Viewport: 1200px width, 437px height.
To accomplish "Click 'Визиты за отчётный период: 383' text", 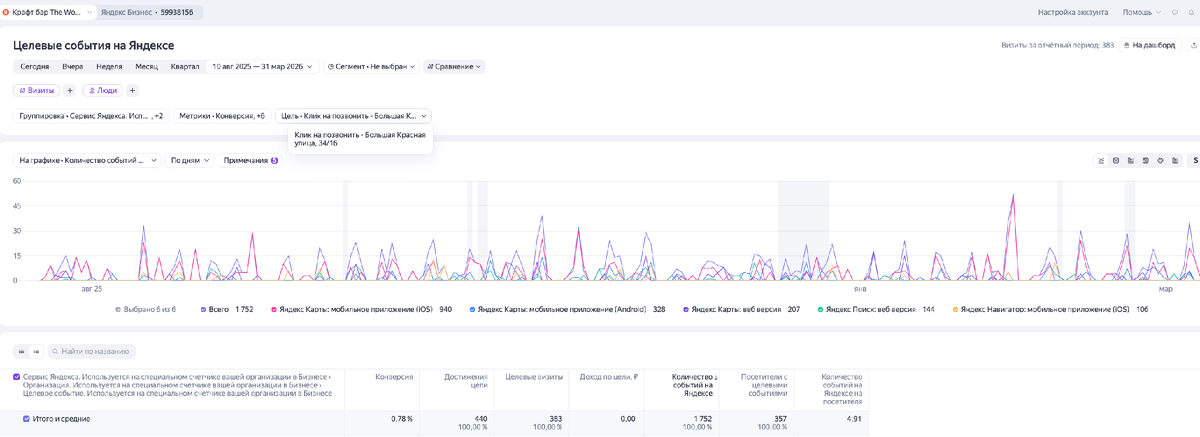I will [1057, 45].
